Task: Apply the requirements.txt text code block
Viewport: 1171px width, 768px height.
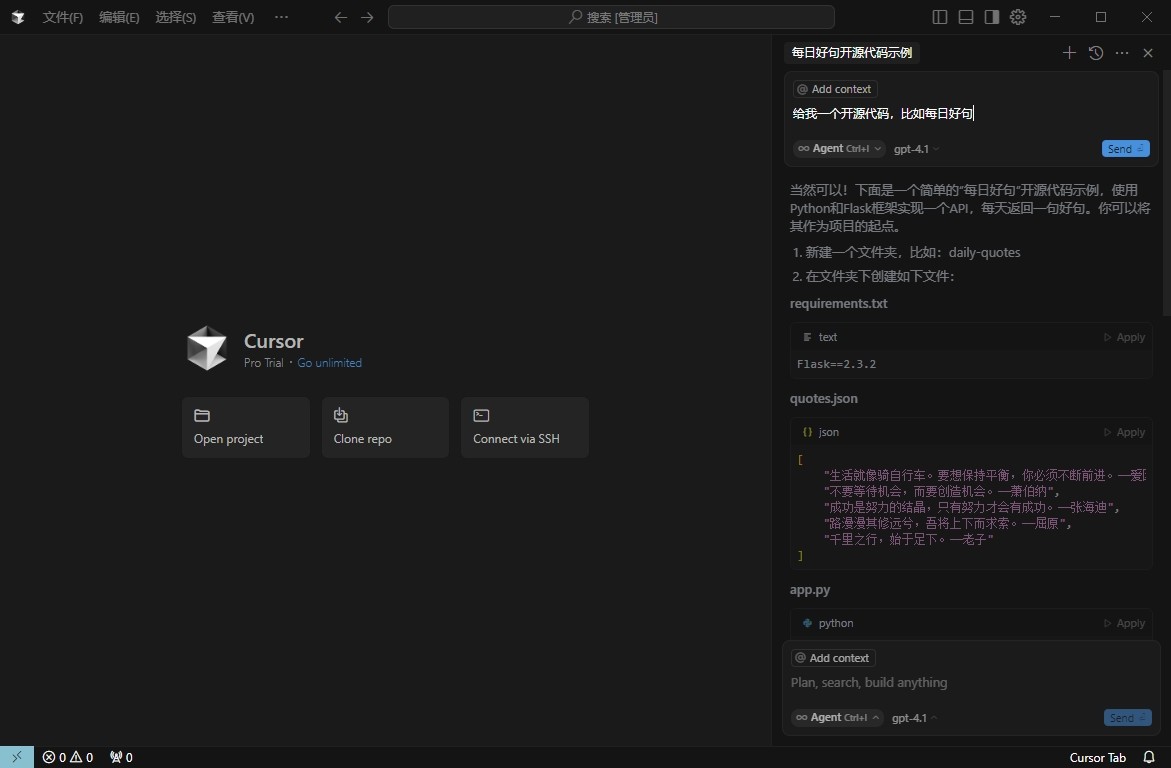Action: pos(1124,337)
